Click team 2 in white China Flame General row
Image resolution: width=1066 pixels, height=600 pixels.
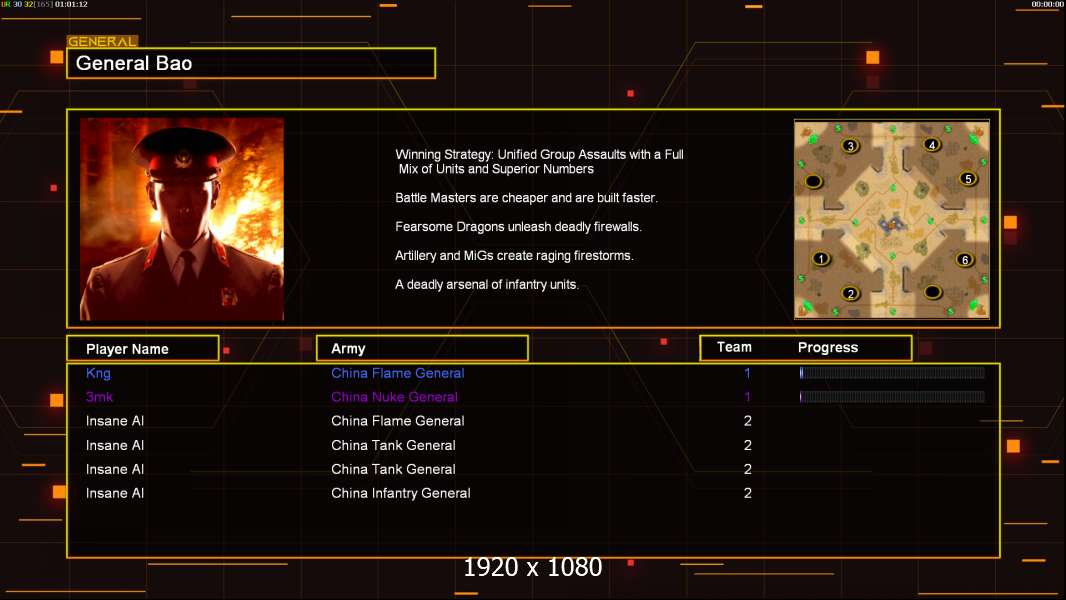pos(748,421)
